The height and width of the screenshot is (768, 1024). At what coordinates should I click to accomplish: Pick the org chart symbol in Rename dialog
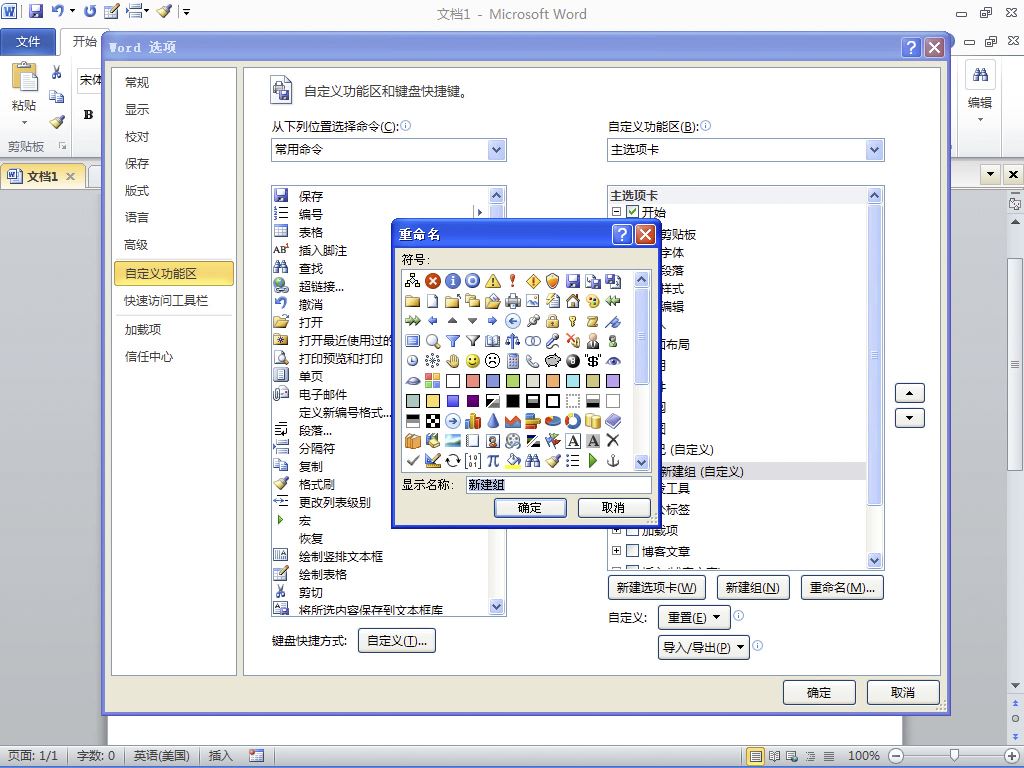[412, 281]
